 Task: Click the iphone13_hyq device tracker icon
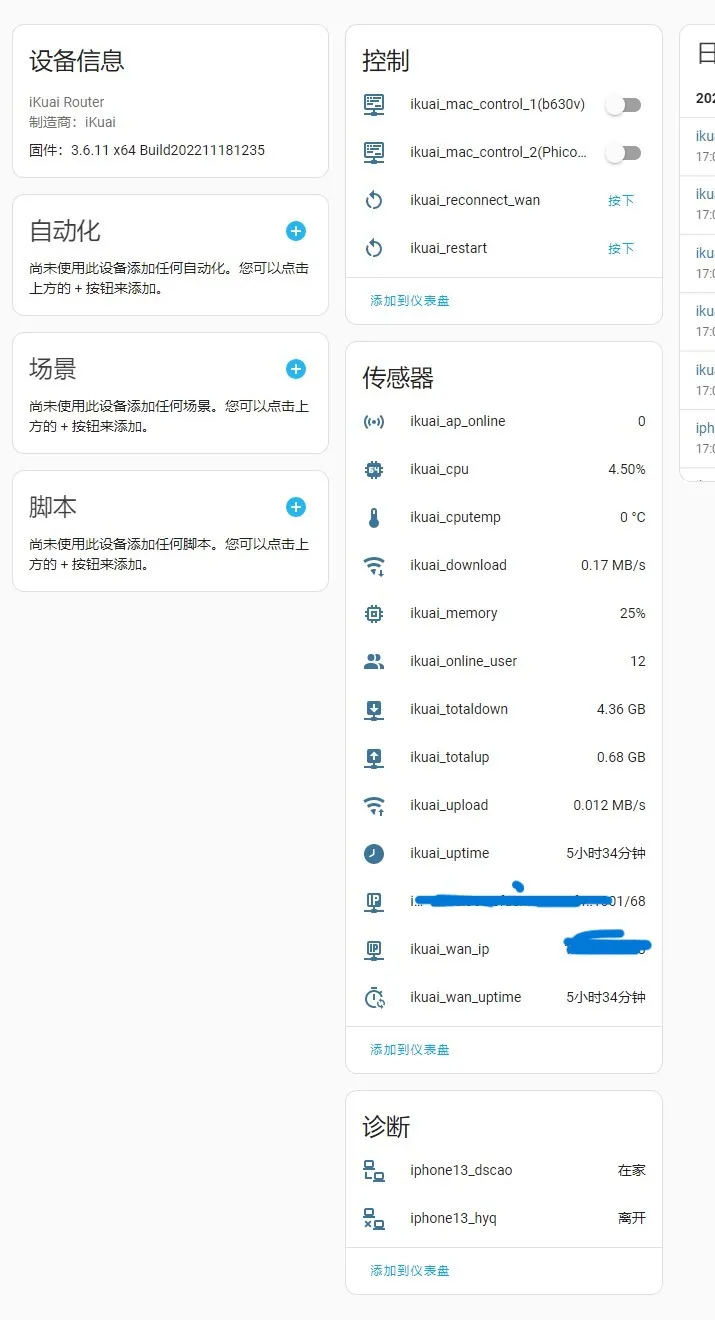point(374,1218)
